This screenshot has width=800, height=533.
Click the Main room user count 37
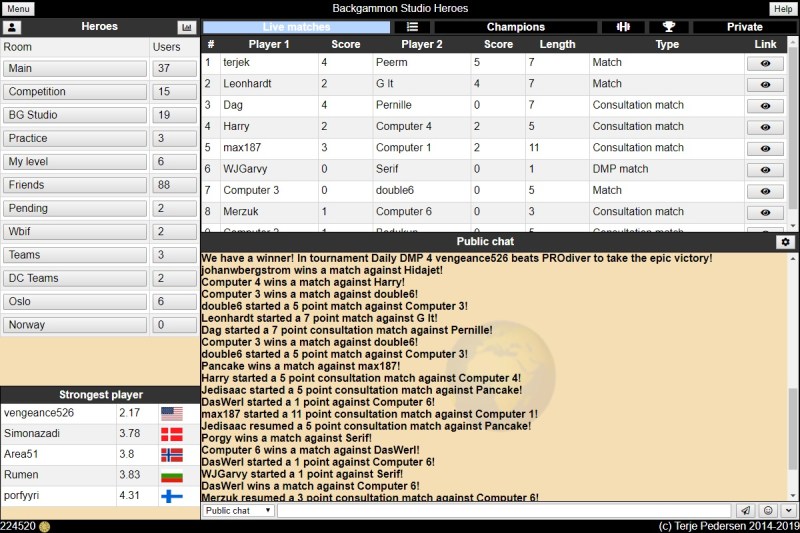pos(174,68)
